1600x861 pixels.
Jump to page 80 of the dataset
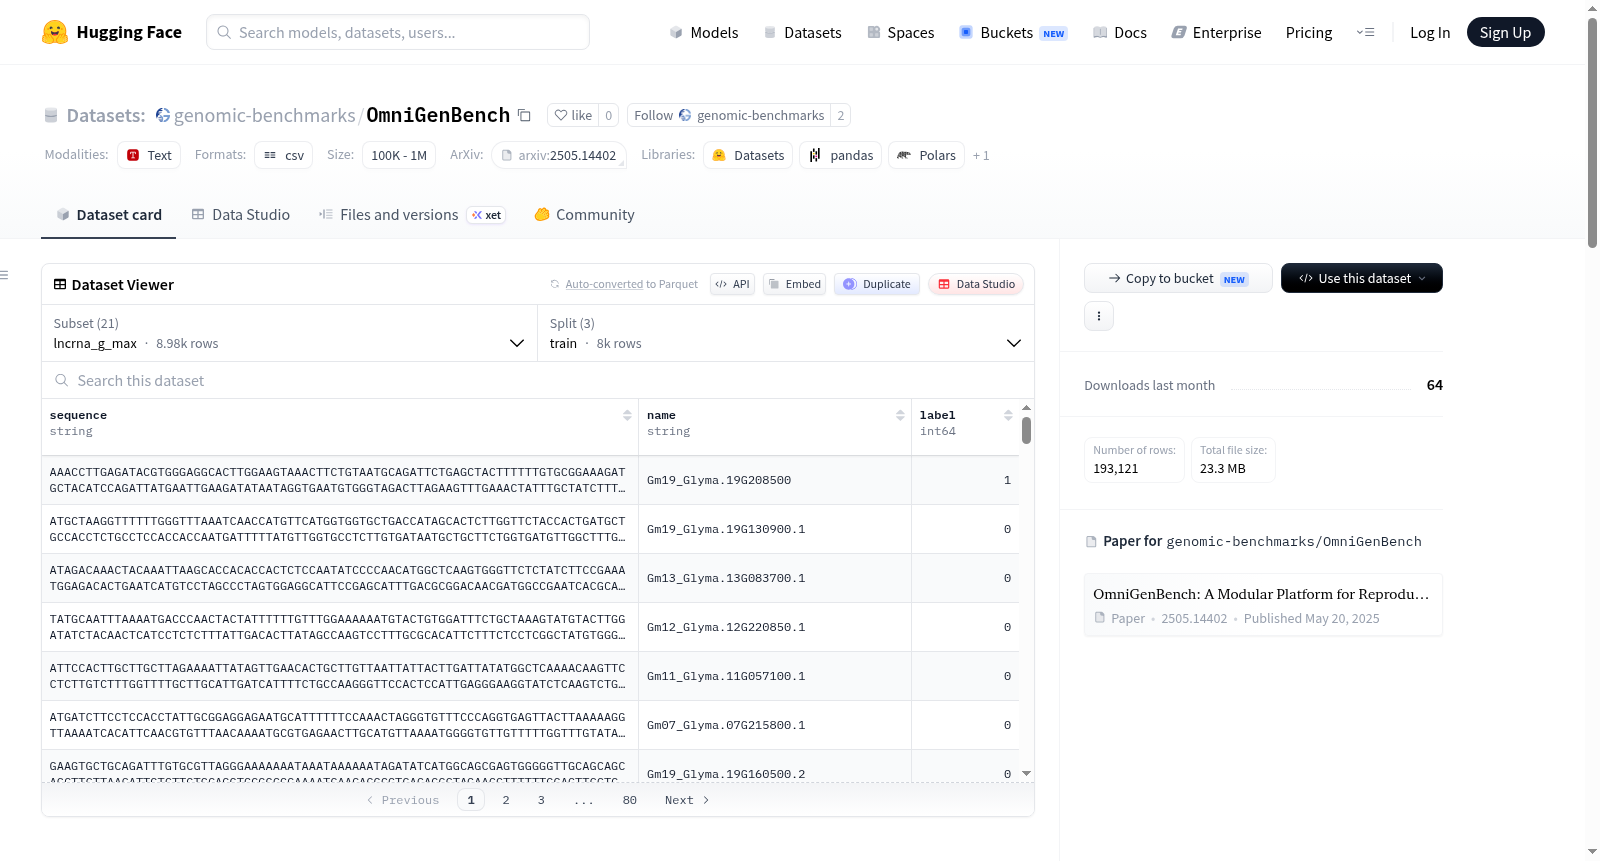pos(630,800)
